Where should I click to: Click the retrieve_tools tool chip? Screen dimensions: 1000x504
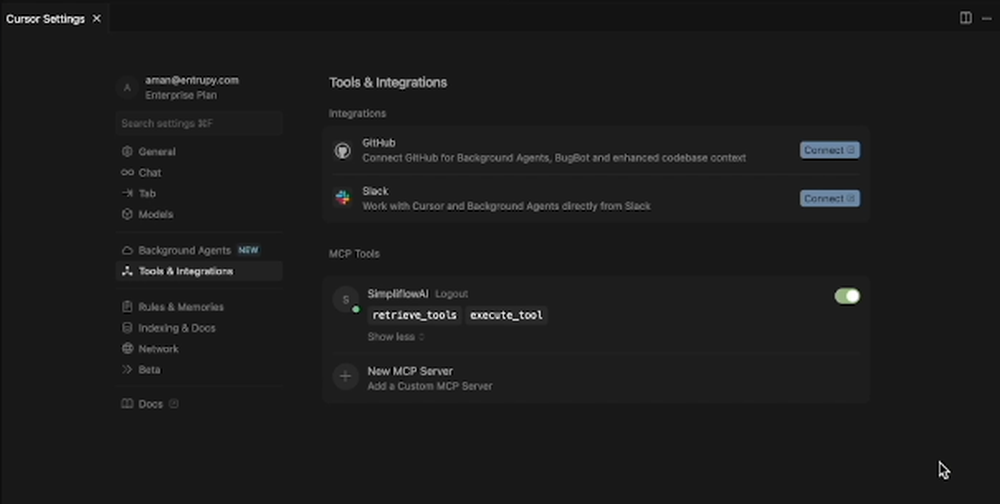415,315
